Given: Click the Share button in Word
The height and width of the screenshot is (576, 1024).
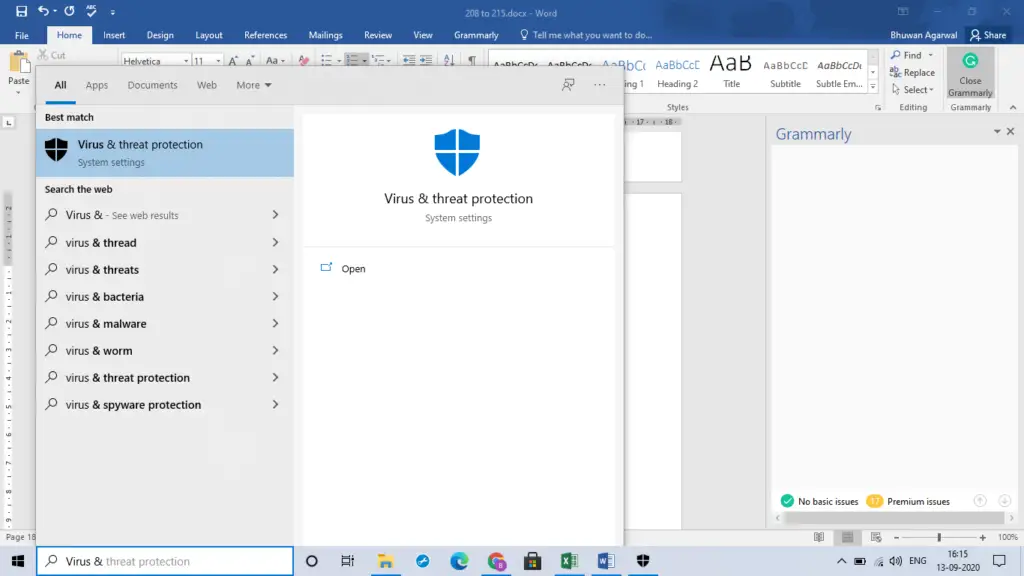Looking at the screenshot, I should [988, 35].
